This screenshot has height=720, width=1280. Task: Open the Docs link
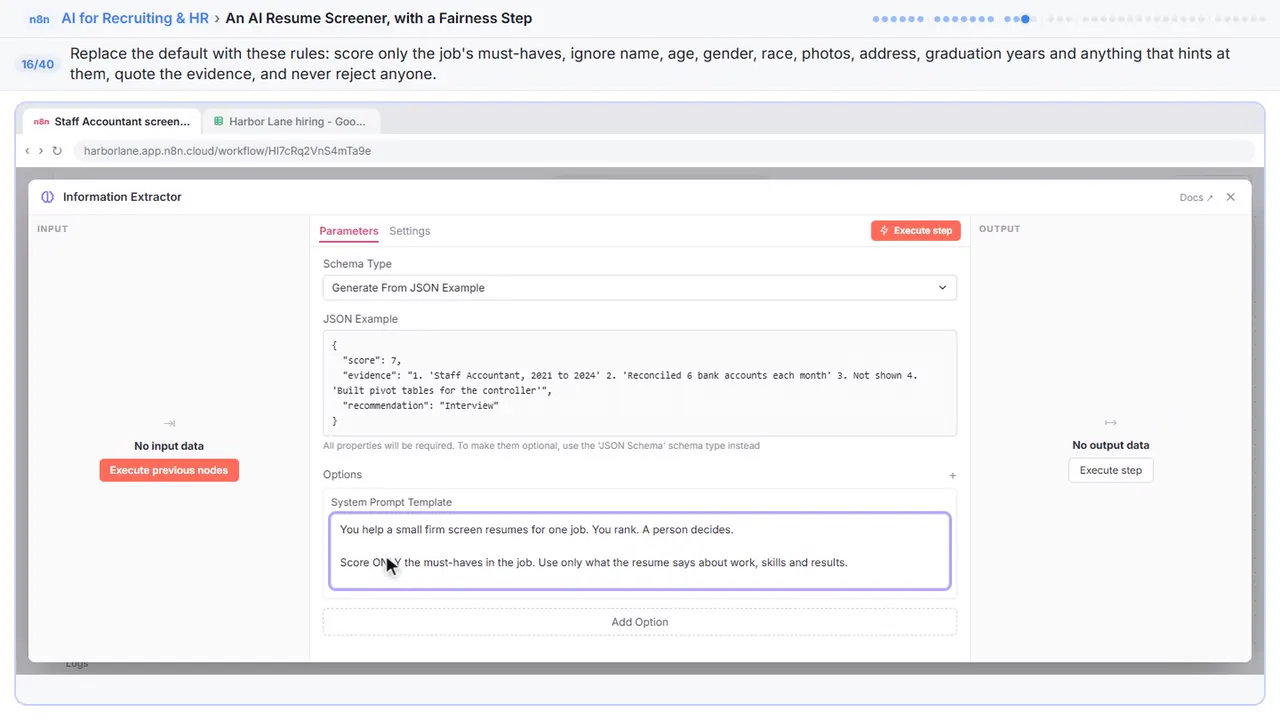pos(1196,197)
